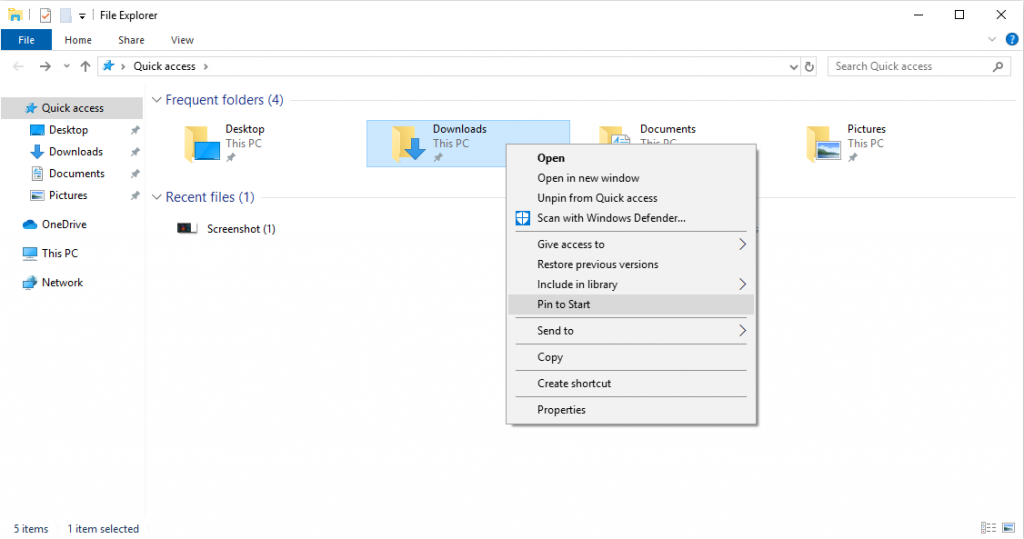
Task: Choose Pin to Start
Action: 631,304
